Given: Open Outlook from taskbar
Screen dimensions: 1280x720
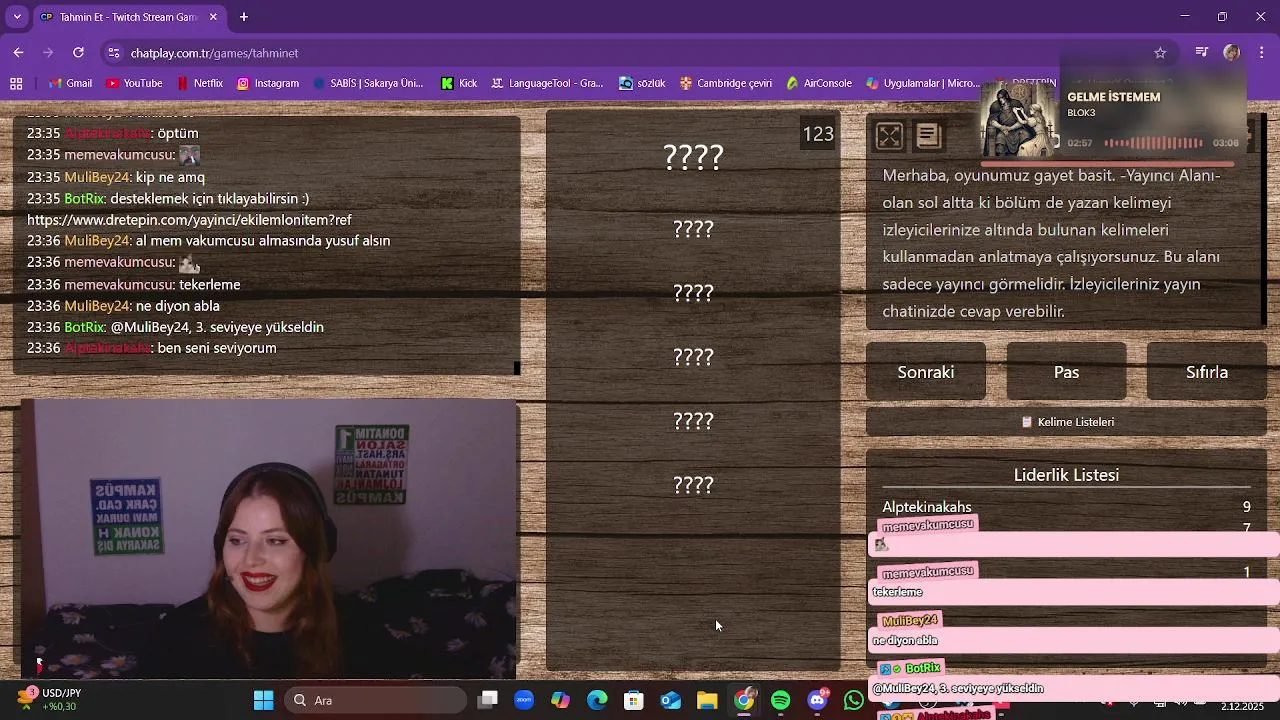Looking at the screenshot, I should click(671, 700).
